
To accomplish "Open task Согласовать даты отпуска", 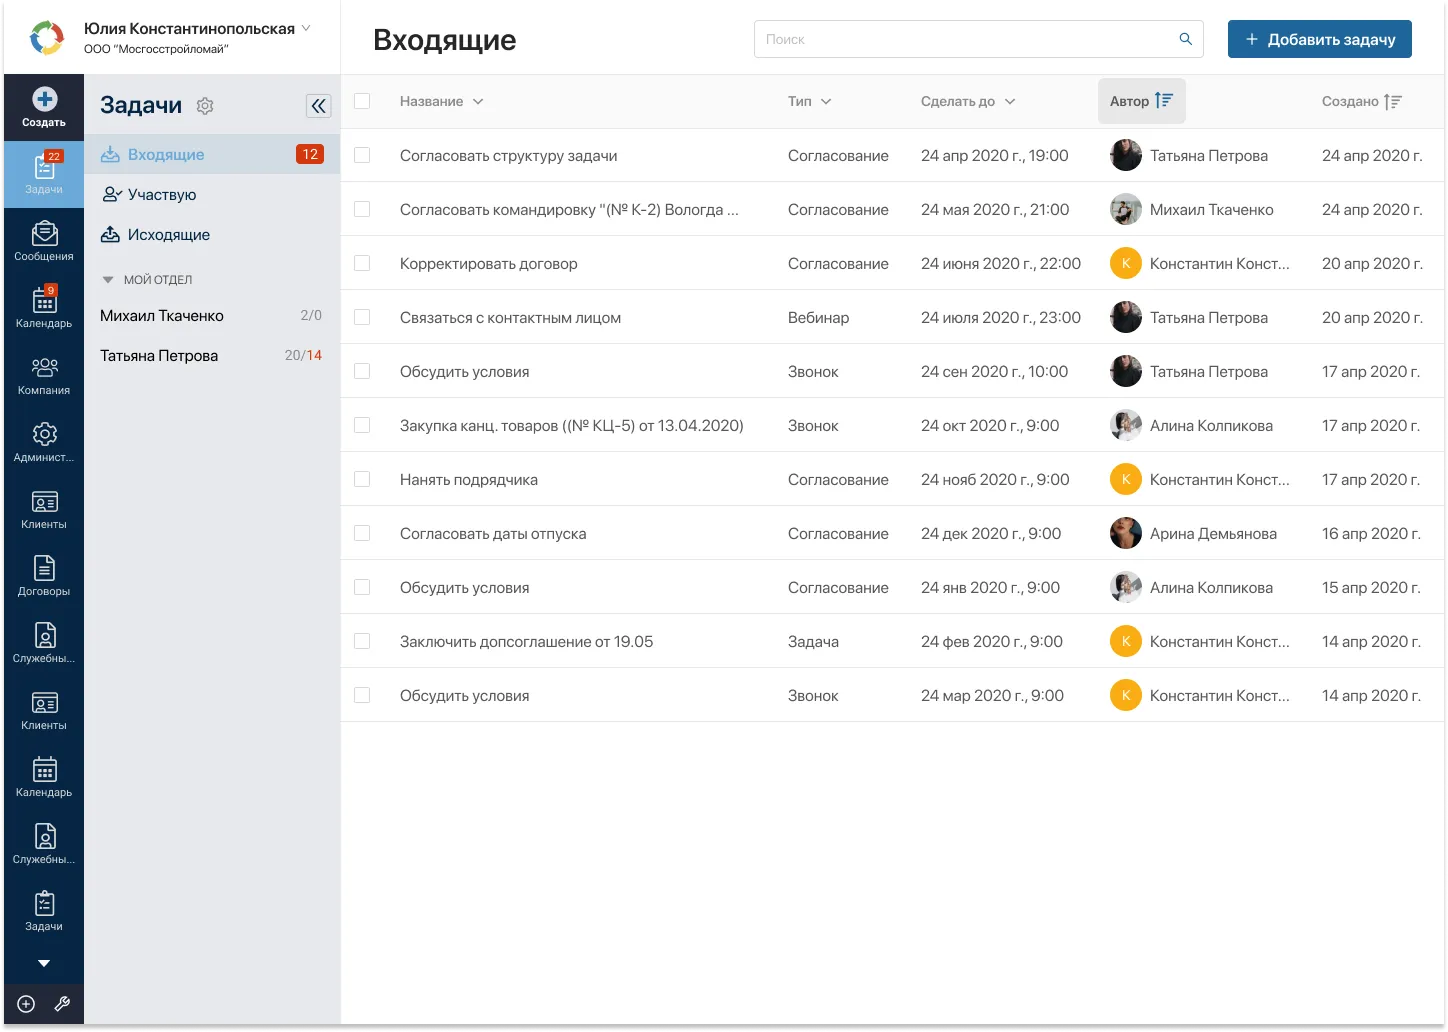I will click(493, 533).
